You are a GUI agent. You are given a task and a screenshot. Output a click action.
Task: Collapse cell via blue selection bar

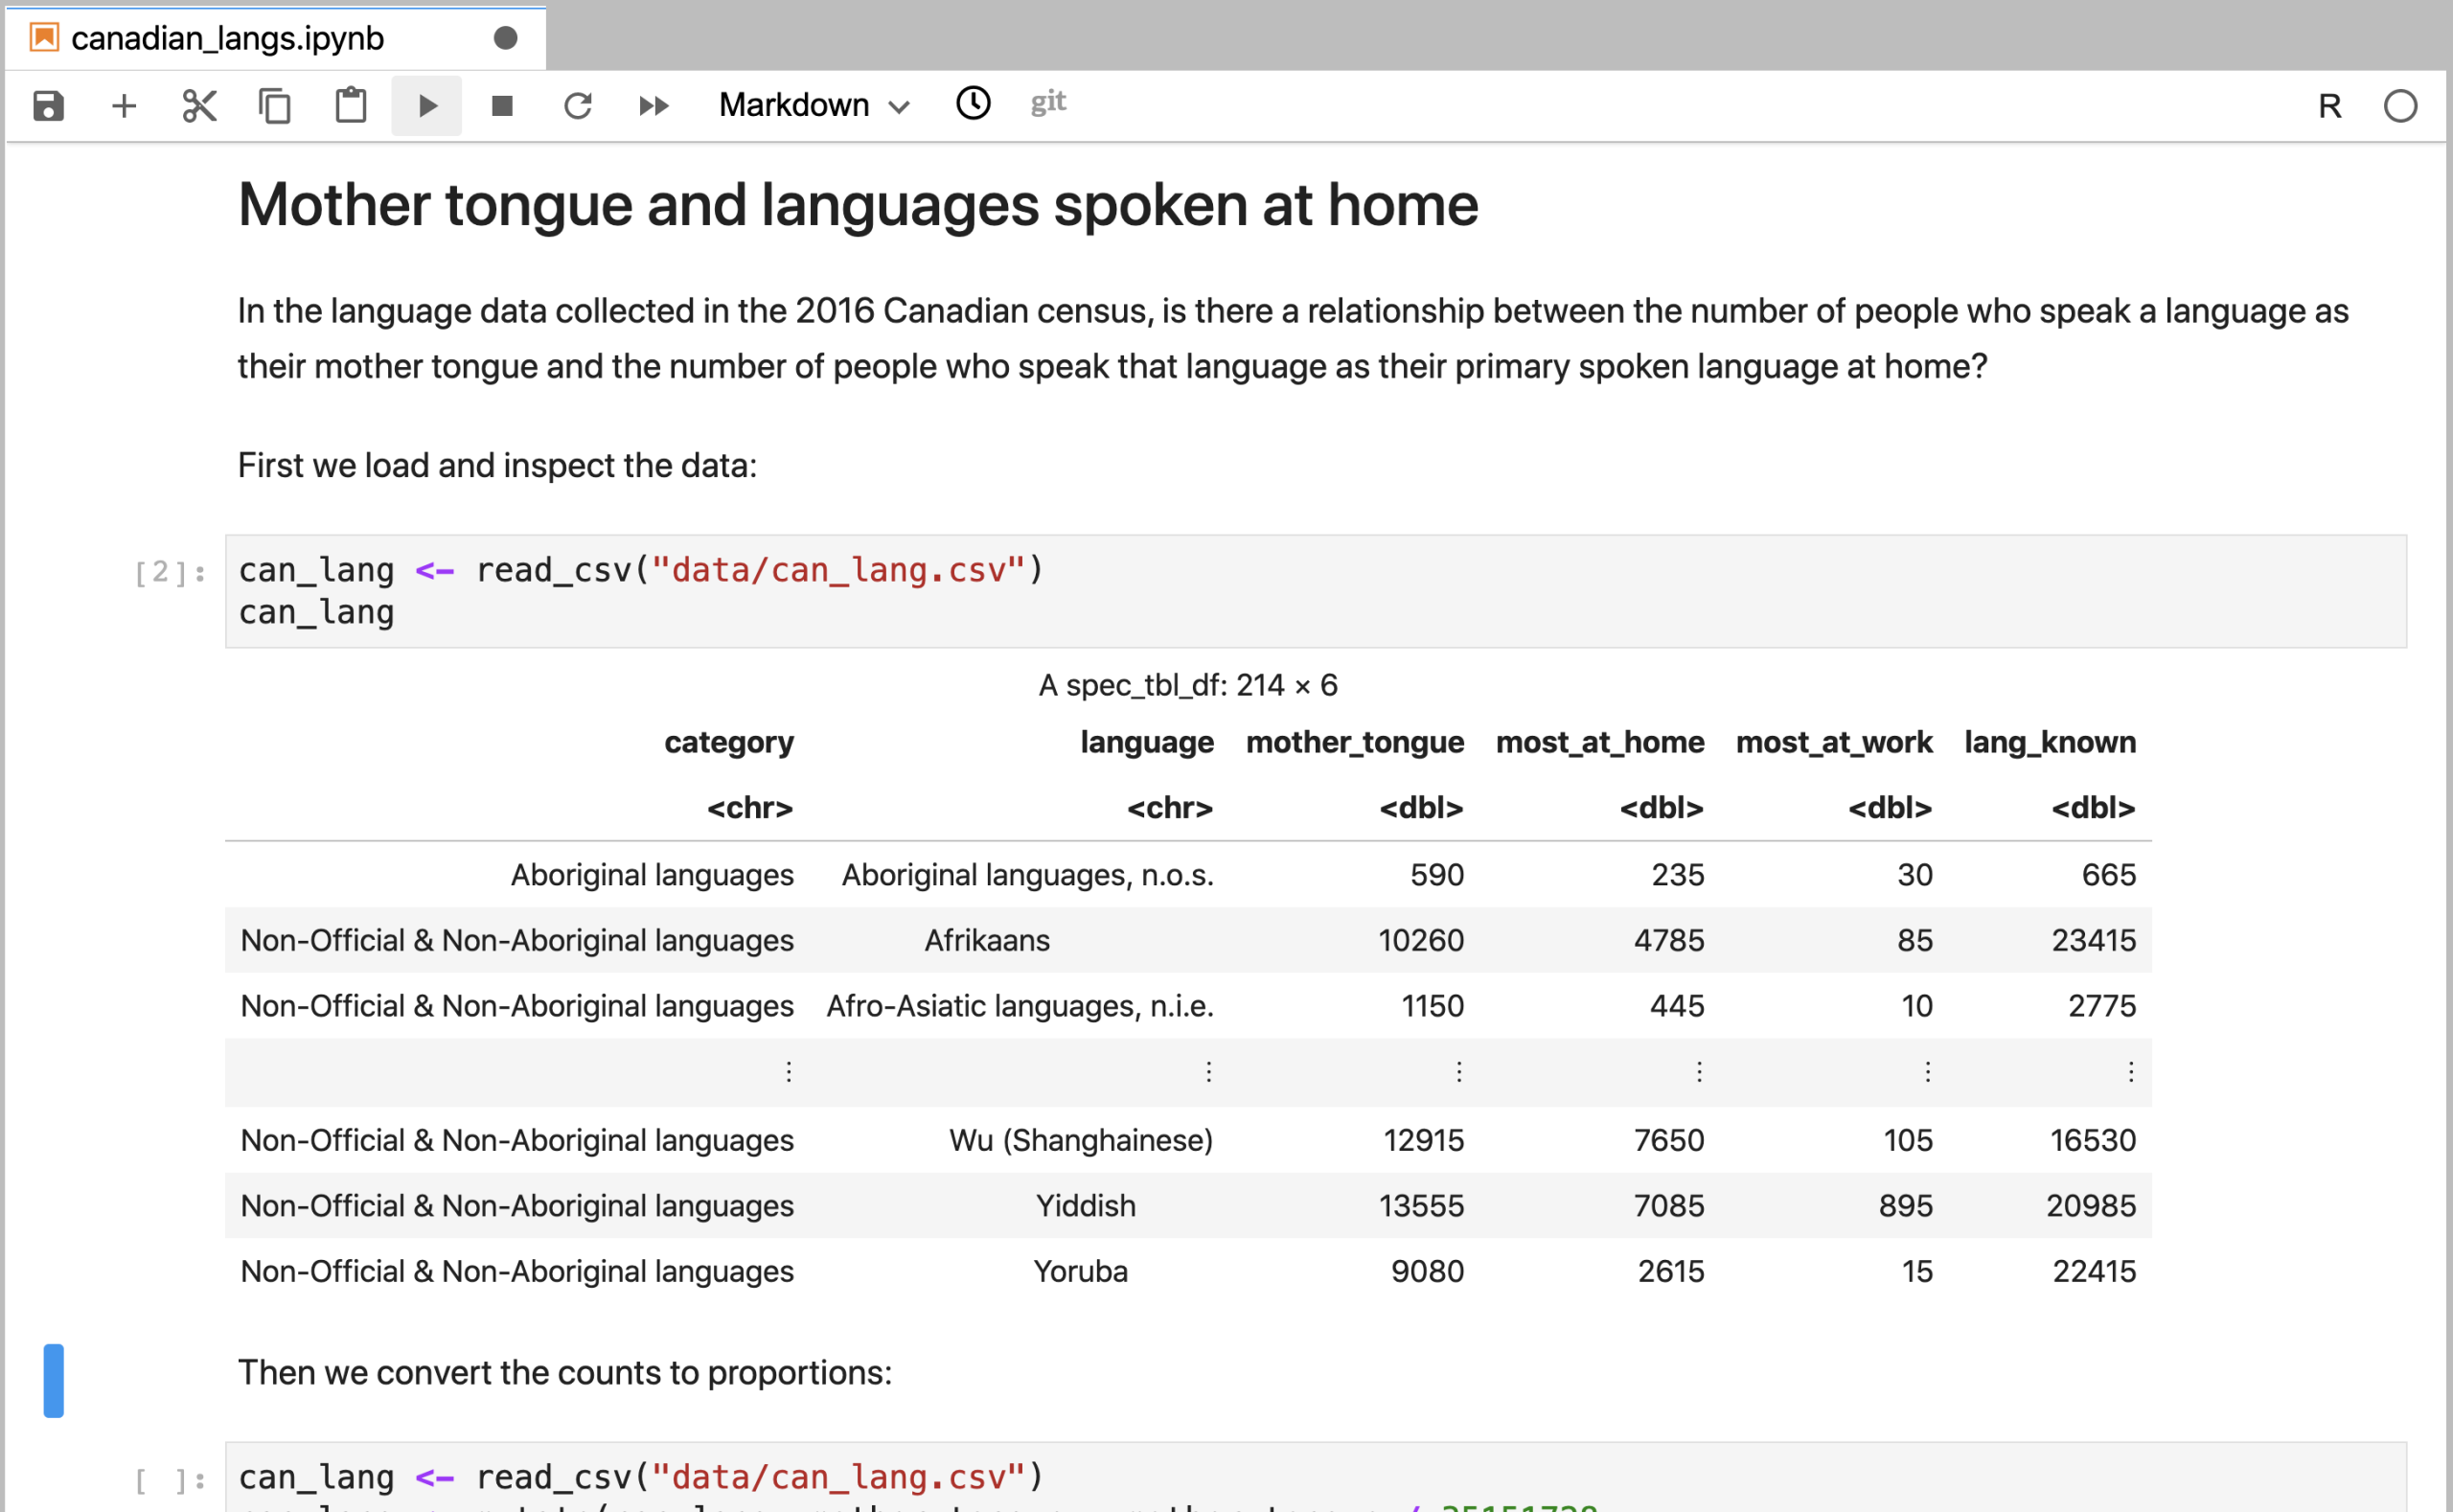[54, 1380]
